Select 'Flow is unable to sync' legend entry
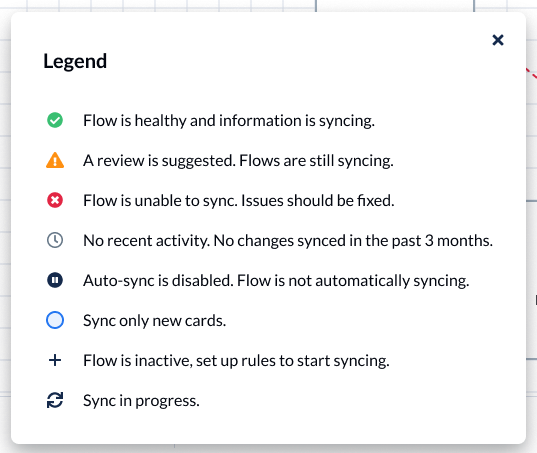Screen dimensions: 537x453 (x=239, y=201)
